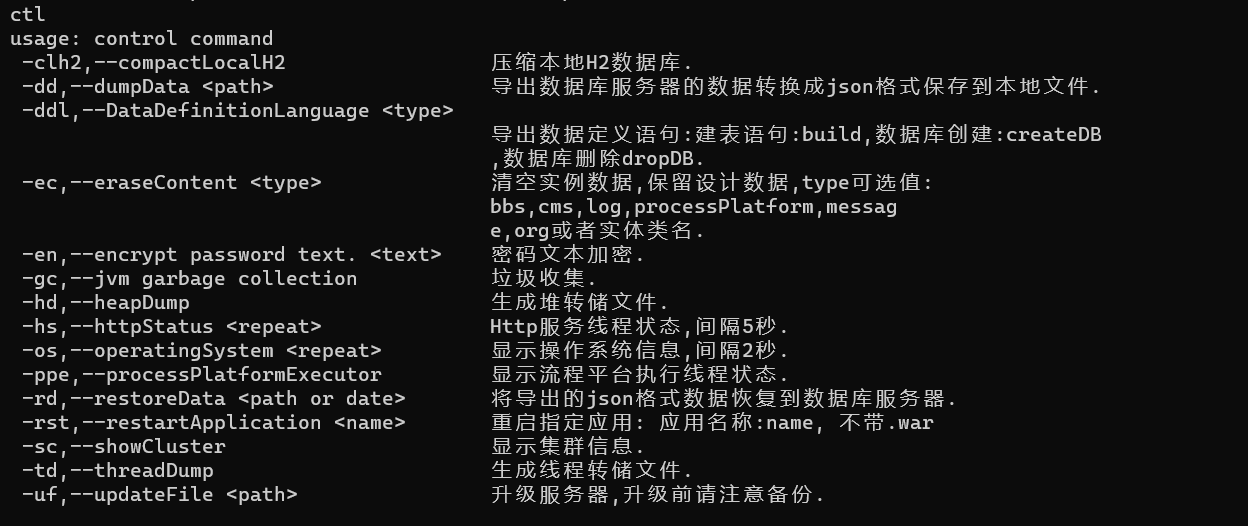The image size is (1248, 526).
Task: Click the -ec,--eraseContent <type> option
Action: [172, 183]
